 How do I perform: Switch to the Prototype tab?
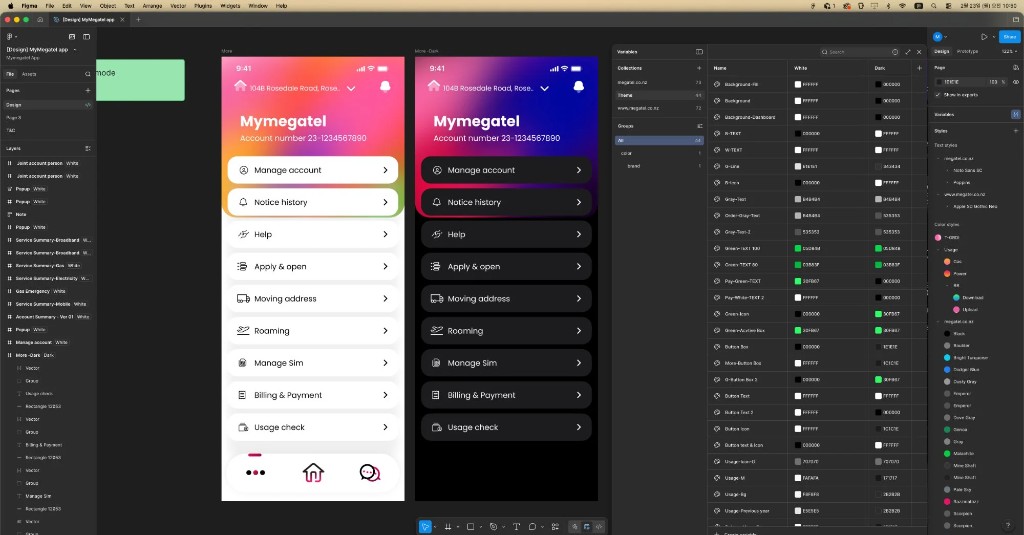[x=968, y=52]
